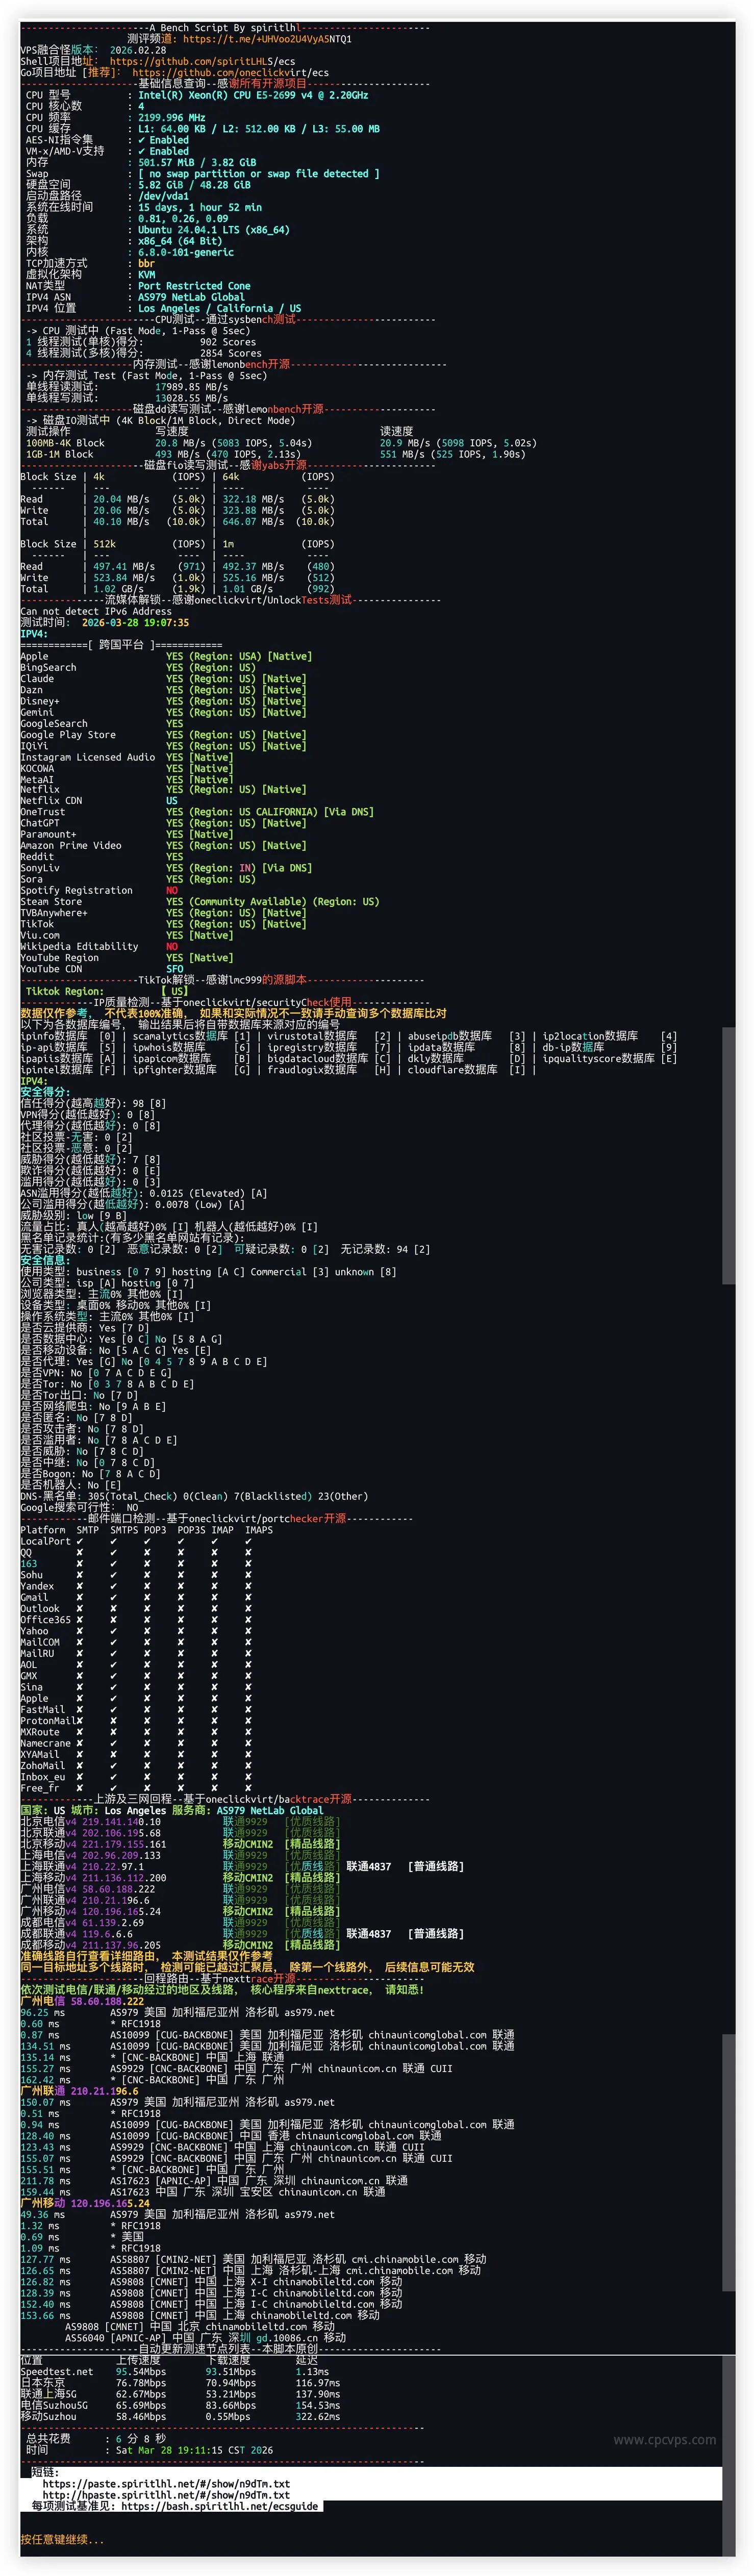Click the timestamp Sat Mar 28 19:11:15 CST 2026
754x2576 pixels.
pyautogui.click(x=194, y=2449)
